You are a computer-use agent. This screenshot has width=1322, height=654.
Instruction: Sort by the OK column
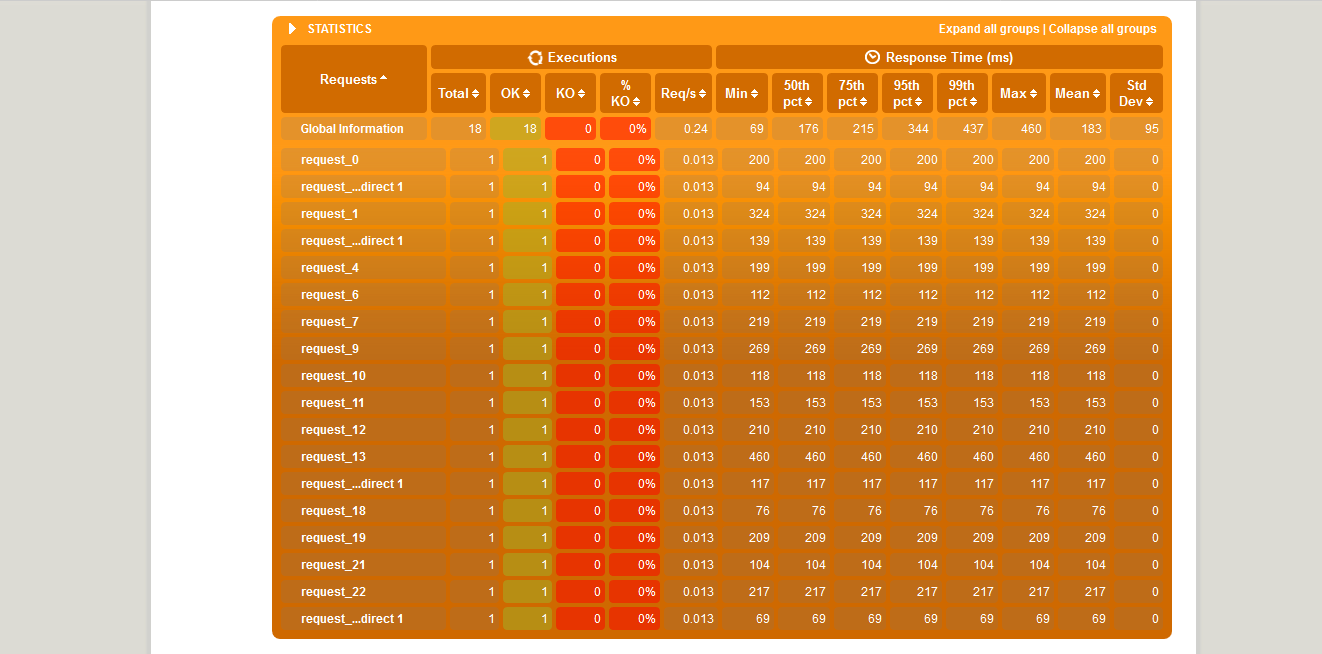click(x=530, y=94)
